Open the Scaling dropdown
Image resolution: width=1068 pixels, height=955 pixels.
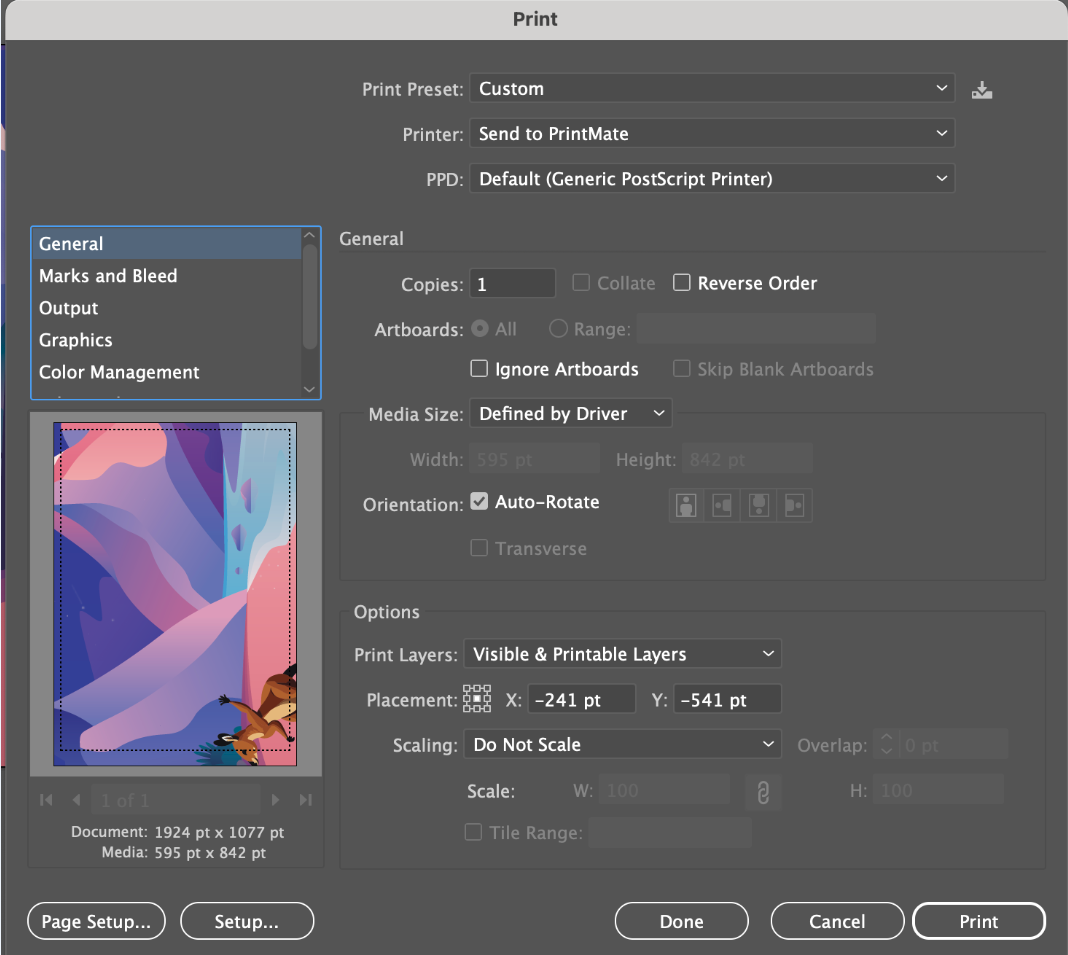[x=622, y=744]
